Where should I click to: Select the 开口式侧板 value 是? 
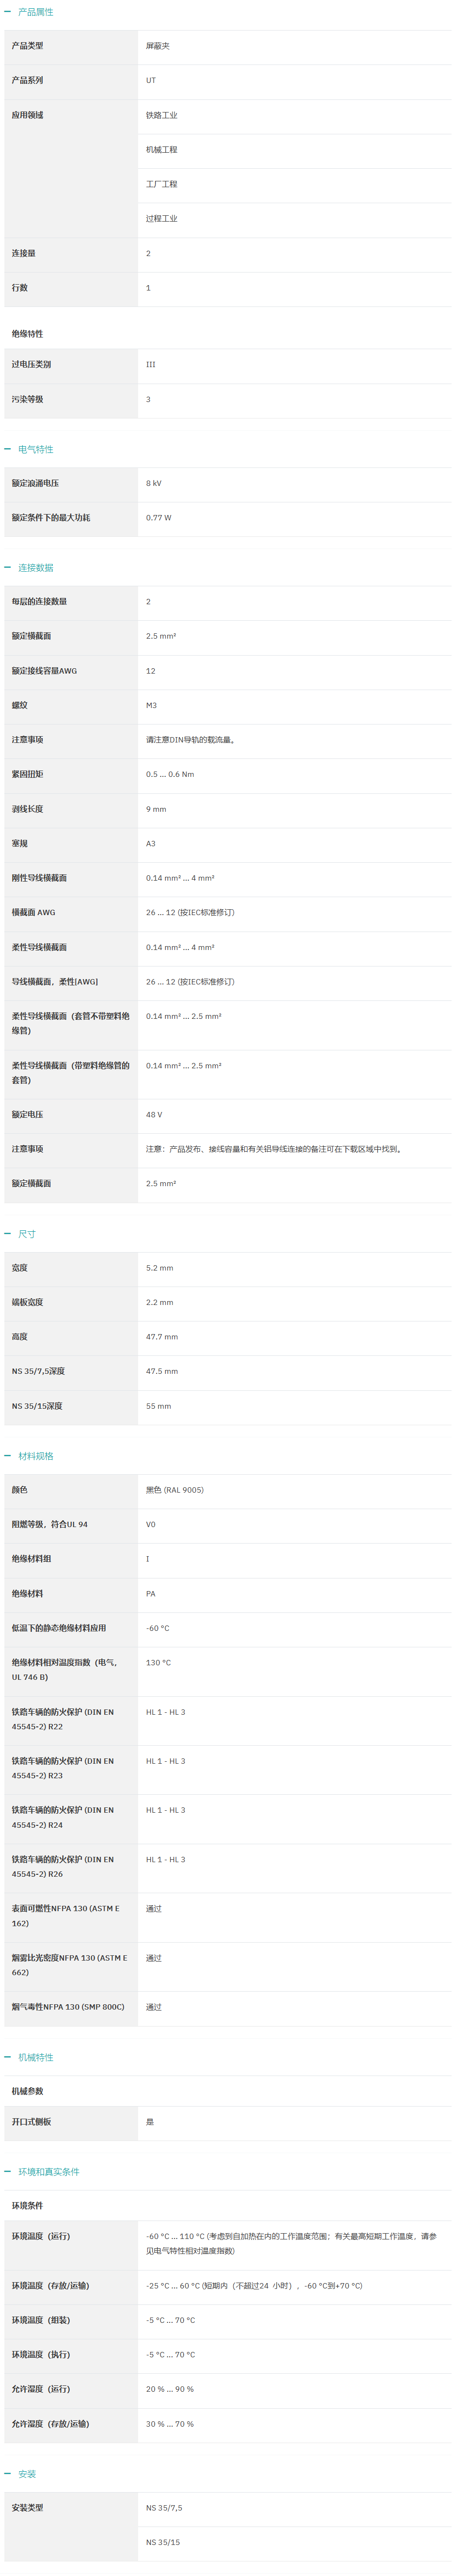[150, 2121]
